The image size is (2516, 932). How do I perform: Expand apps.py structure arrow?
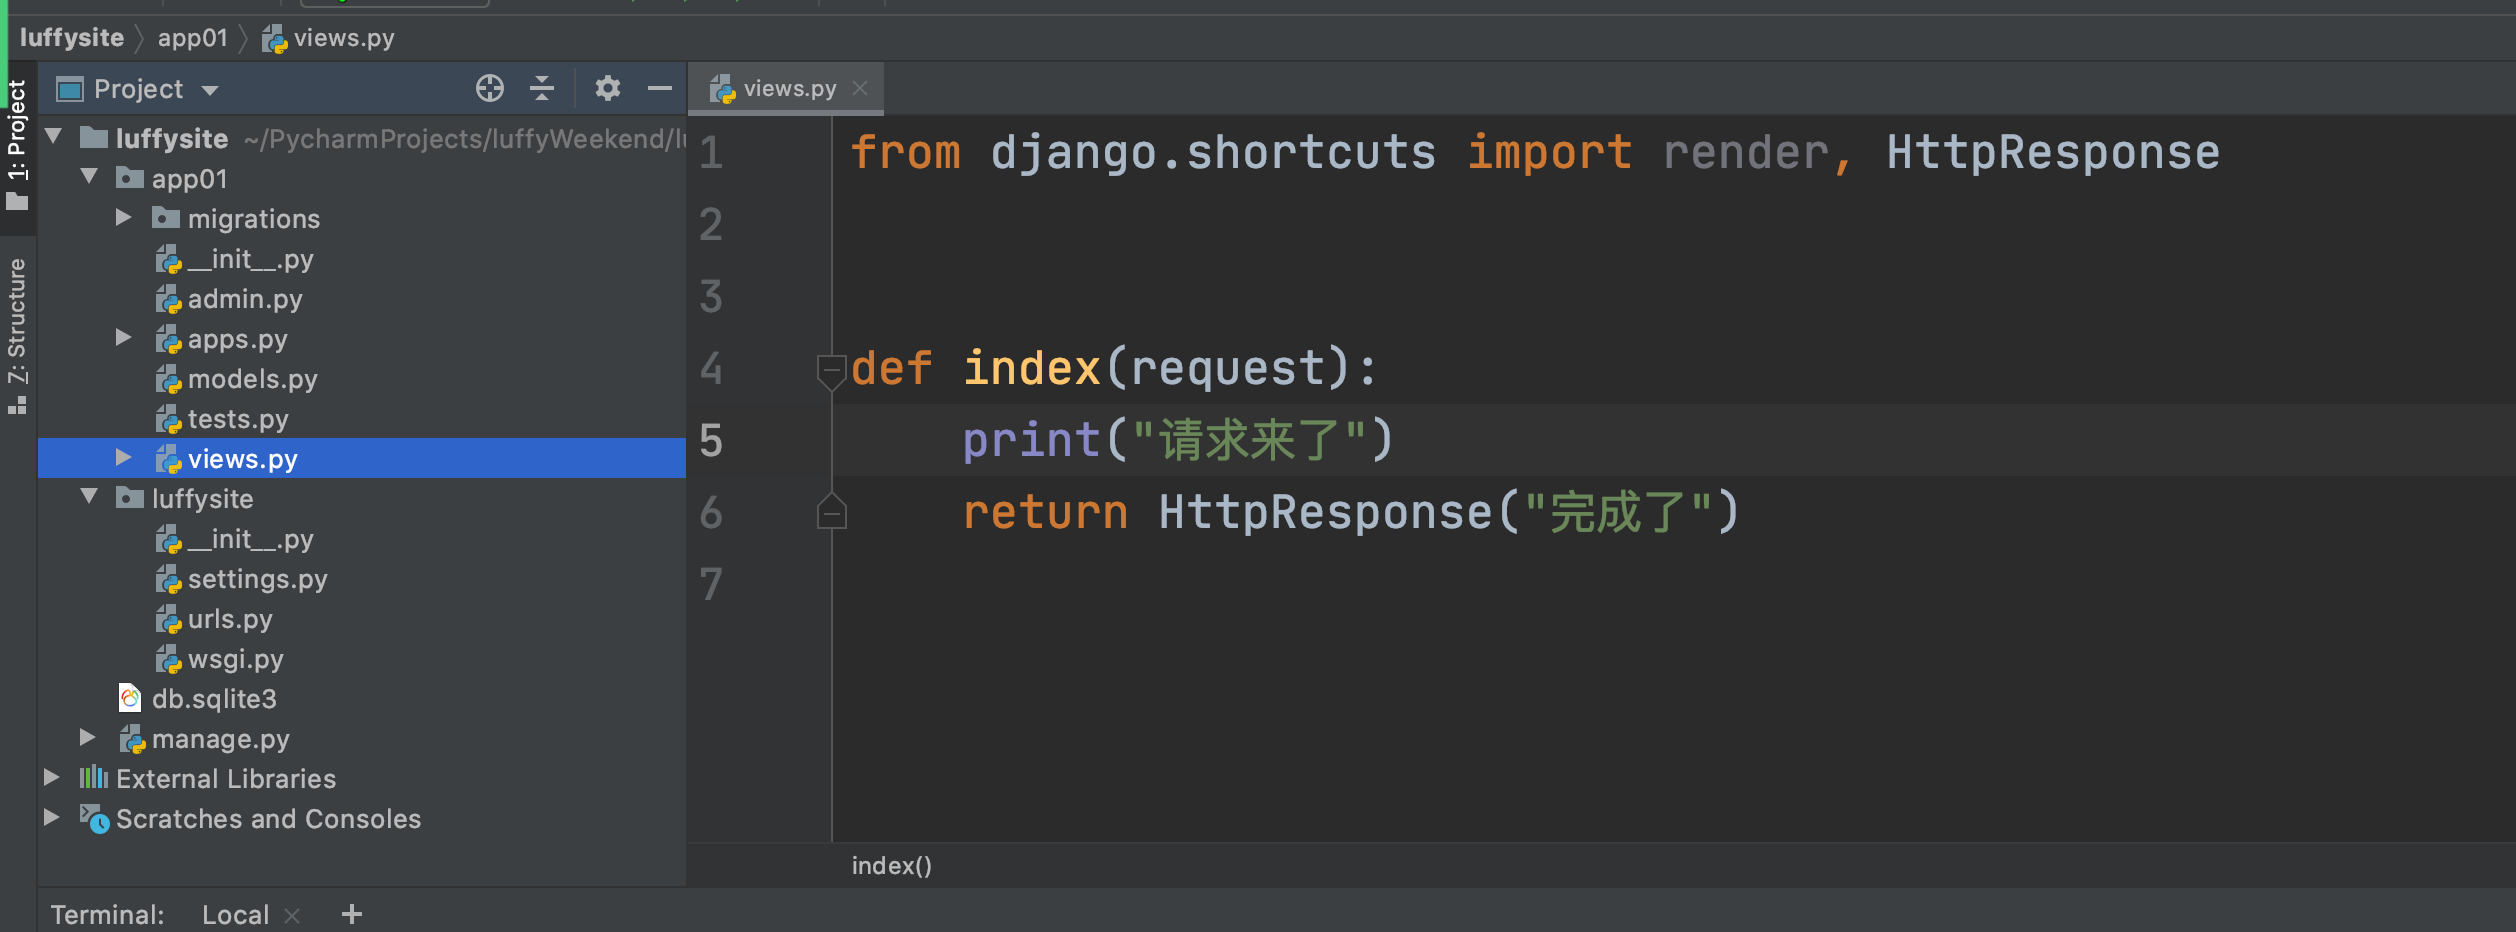coord(124,338)
